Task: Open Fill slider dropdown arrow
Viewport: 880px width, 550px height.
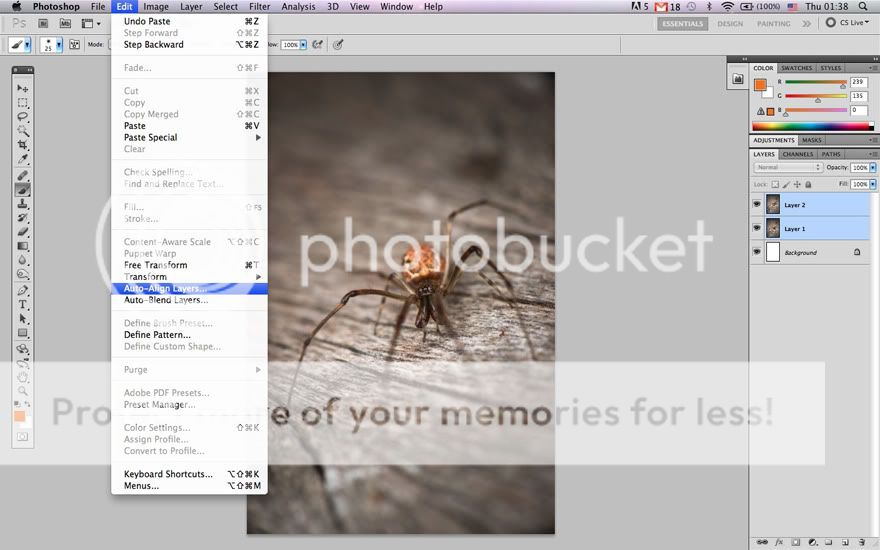Action: click(x=873, y=184)
